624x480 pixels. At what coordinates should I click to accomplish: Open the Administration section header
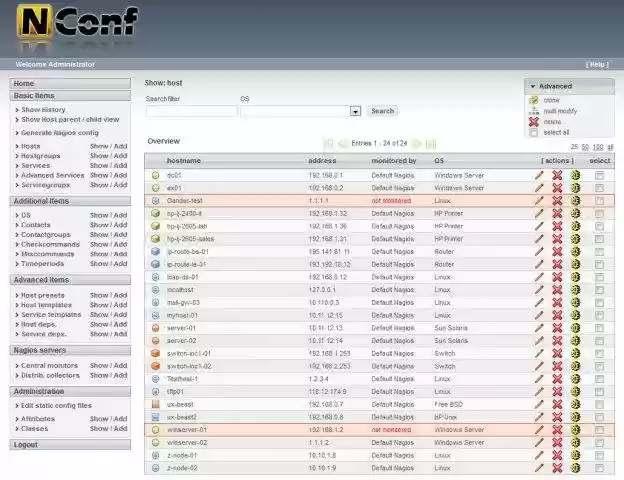point(70,392)
